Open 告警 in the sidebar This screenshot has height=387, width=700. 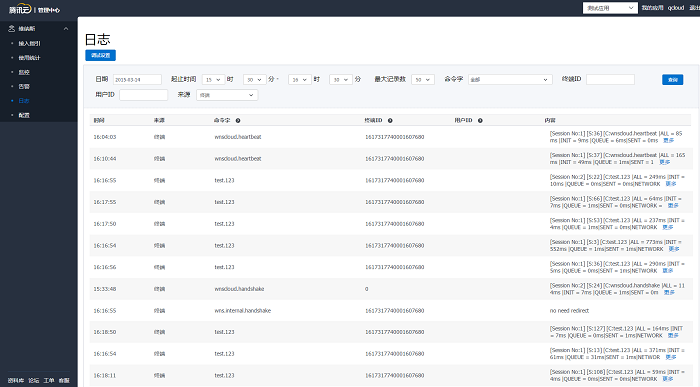[x=24, y=86]
